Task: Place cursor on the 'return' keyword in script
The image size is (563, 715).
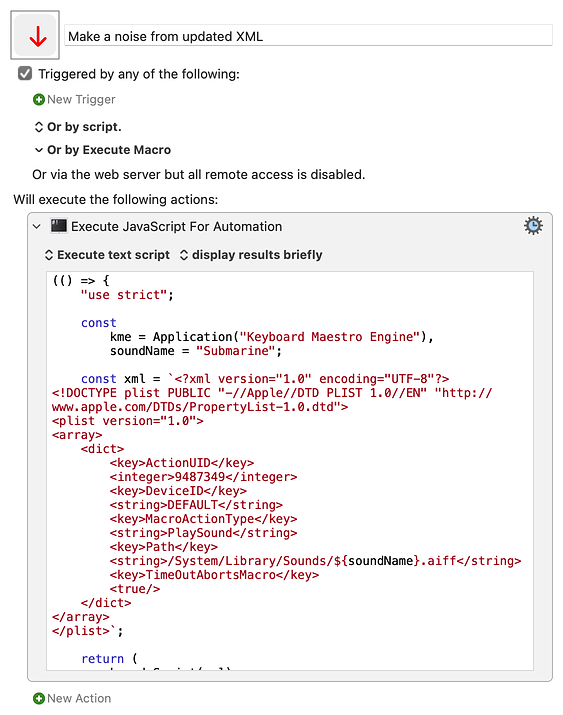Action: click(x=102, y=658)
